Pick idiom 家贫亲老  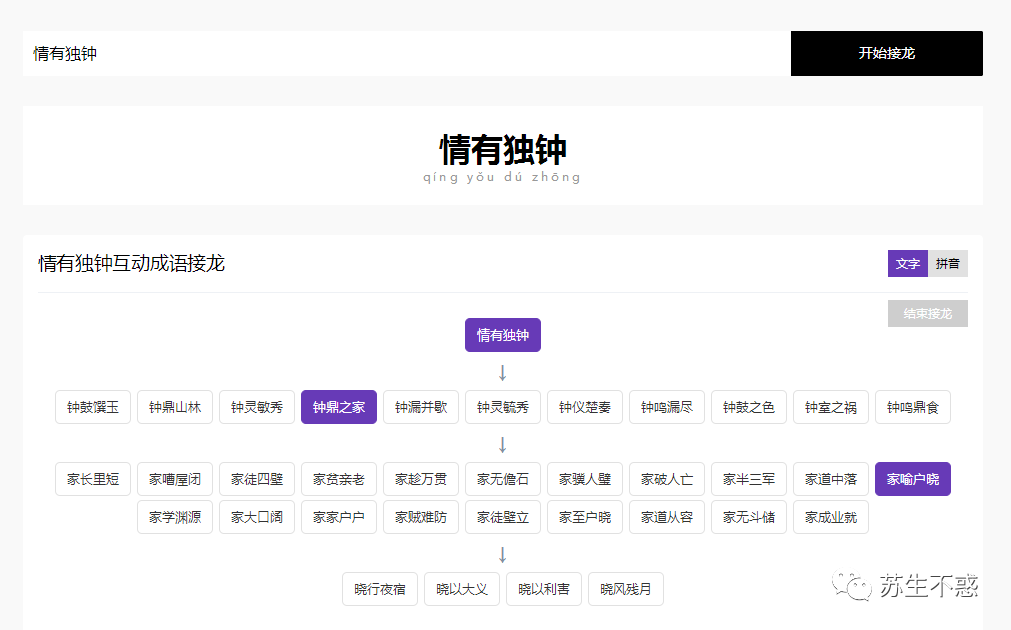[339, 479]
